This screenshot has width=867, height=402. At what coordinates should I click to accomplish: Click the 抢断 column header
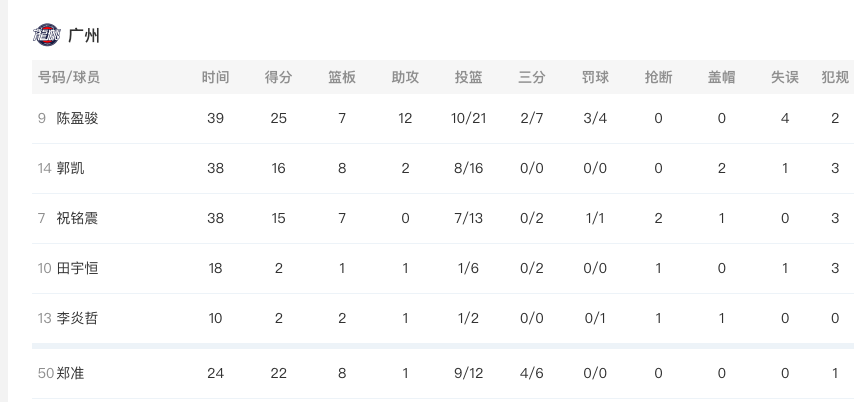[x=658, y=77]
